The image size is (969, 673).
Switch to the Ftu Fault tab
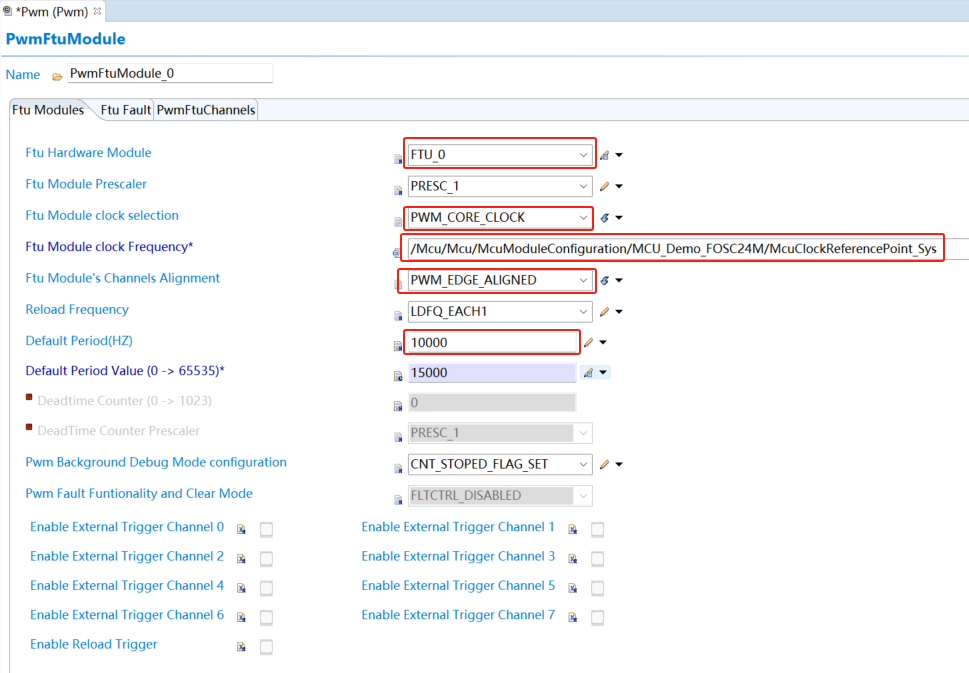coord(125,110)
